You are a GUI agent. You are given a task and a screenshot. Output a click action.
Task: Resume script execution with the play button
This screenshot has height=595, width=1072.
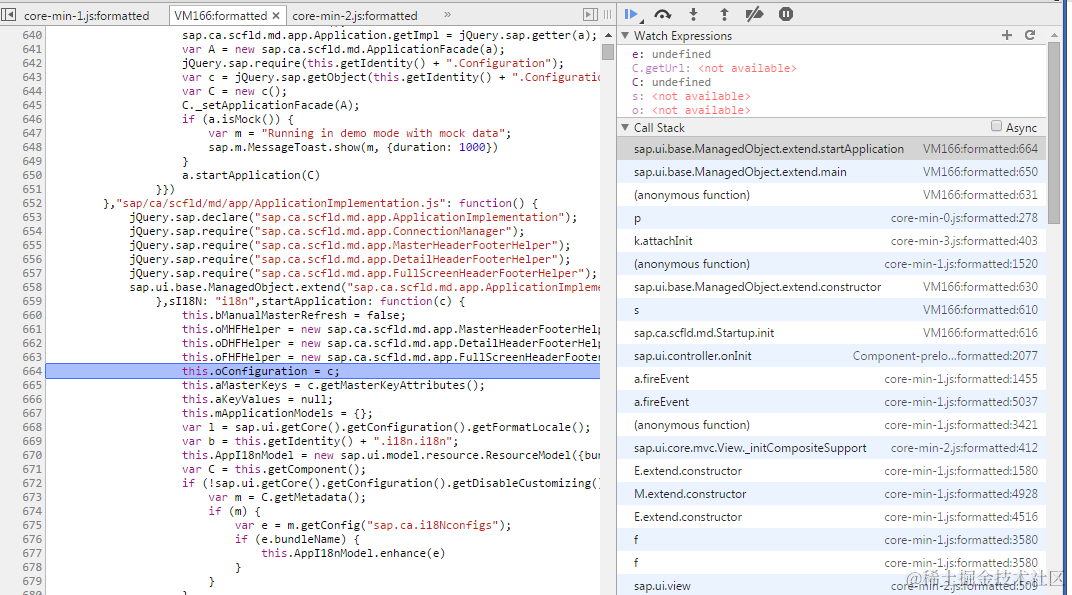[x=632, y=14]
